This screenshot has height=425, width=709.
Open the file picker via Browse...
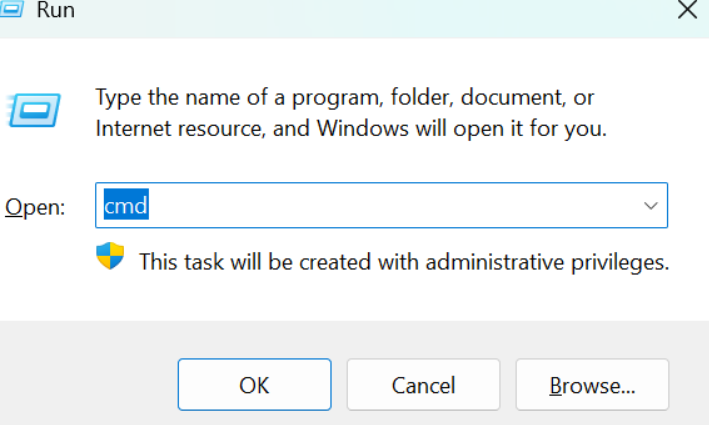[592, 385]
